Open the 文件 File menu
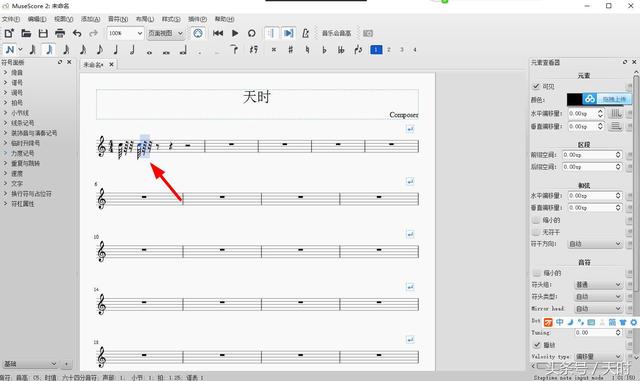This screenshot has width=640, height=381. pos(10,19)
